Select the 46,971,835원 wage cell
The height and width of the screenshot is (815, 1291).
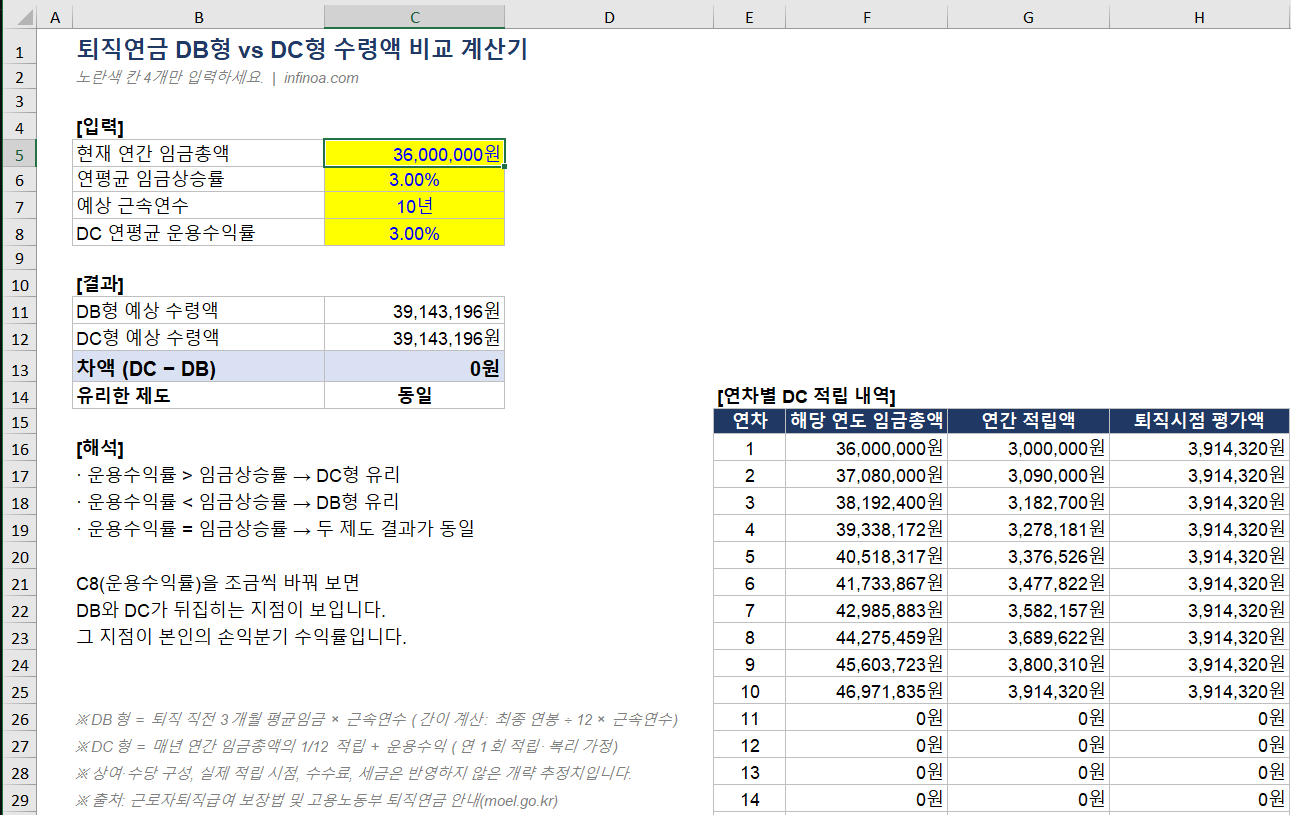click(866, 691)
